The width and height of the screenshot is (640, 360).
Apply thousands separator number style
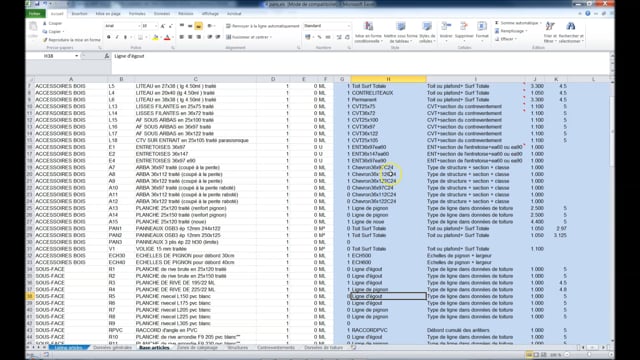(328, 37)
